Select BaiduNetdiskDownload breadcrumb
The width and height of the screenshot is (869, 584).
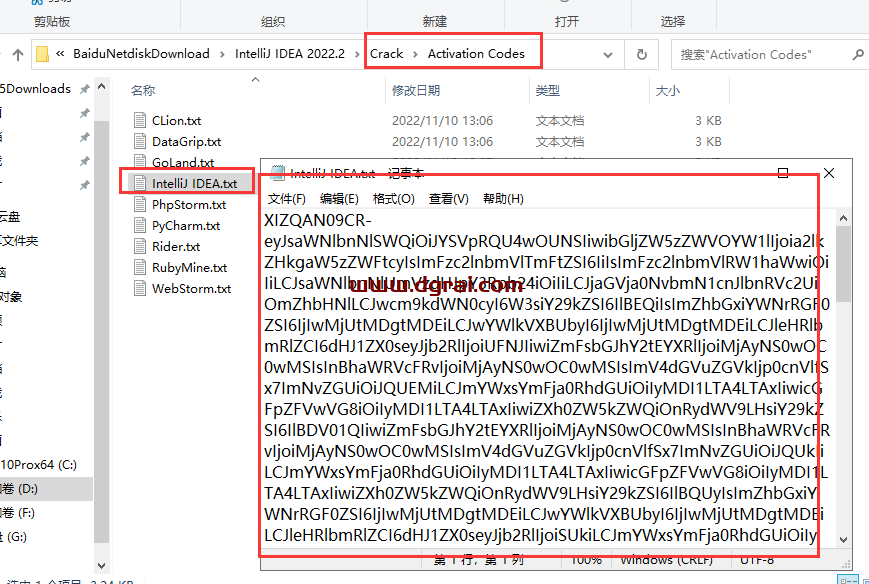coord(141,54)
